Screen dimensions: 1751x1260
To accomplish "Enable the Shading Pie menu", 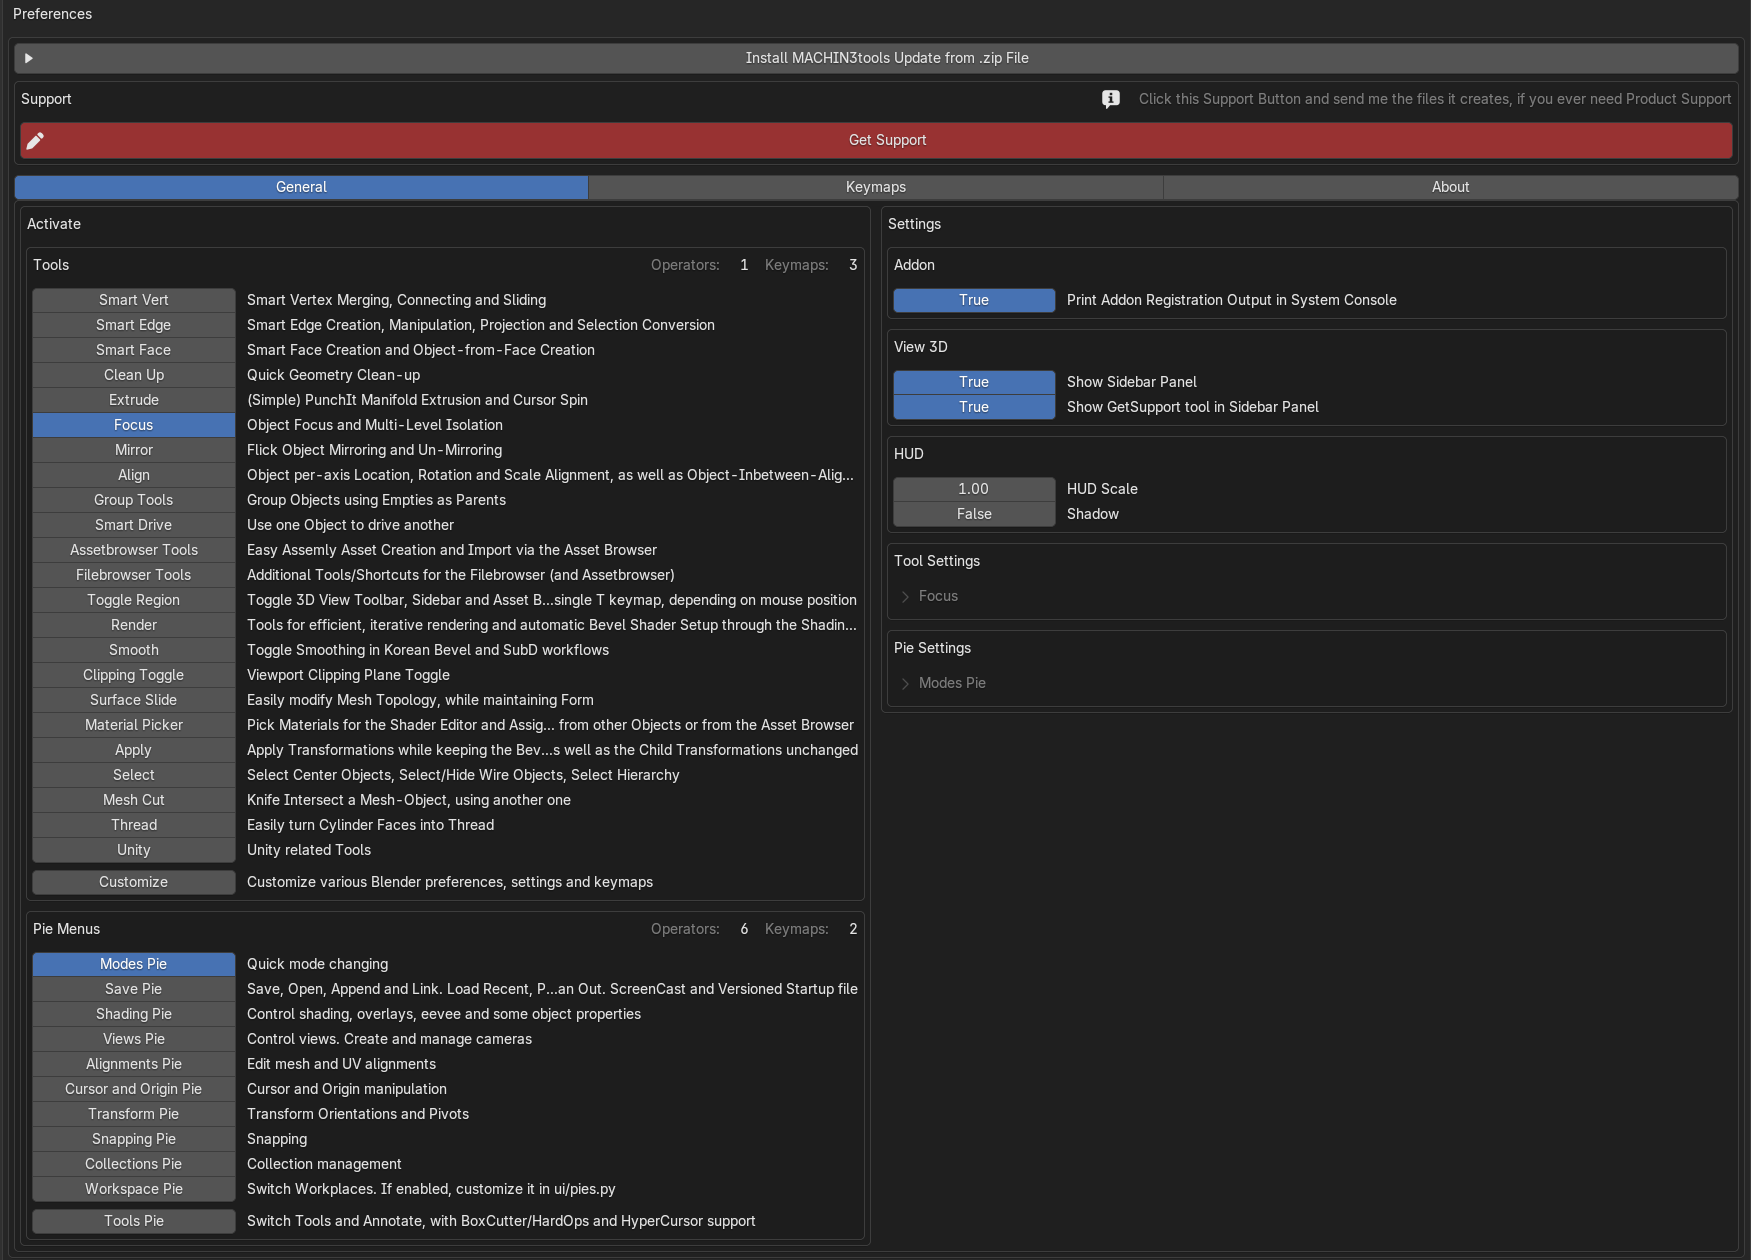I will coord(134,1014).
